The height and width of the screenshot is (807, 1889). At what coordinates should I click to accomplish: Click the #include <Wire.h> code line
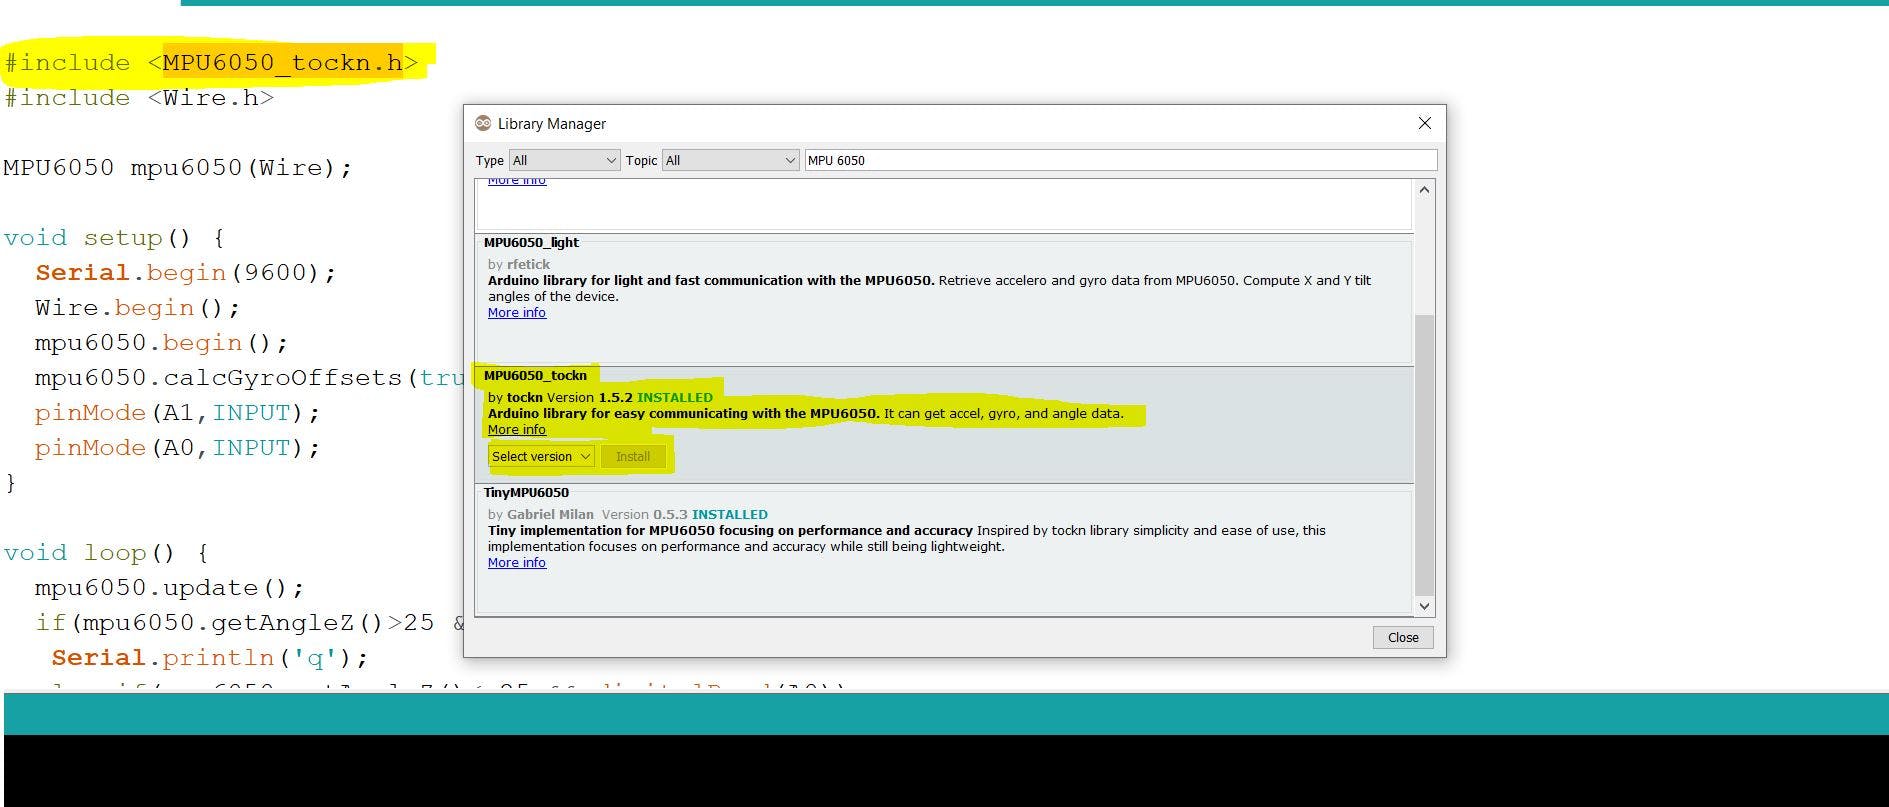139,98
